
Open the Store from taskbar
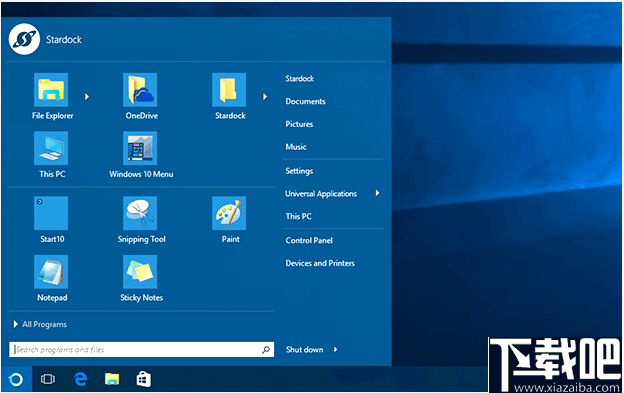143,379
